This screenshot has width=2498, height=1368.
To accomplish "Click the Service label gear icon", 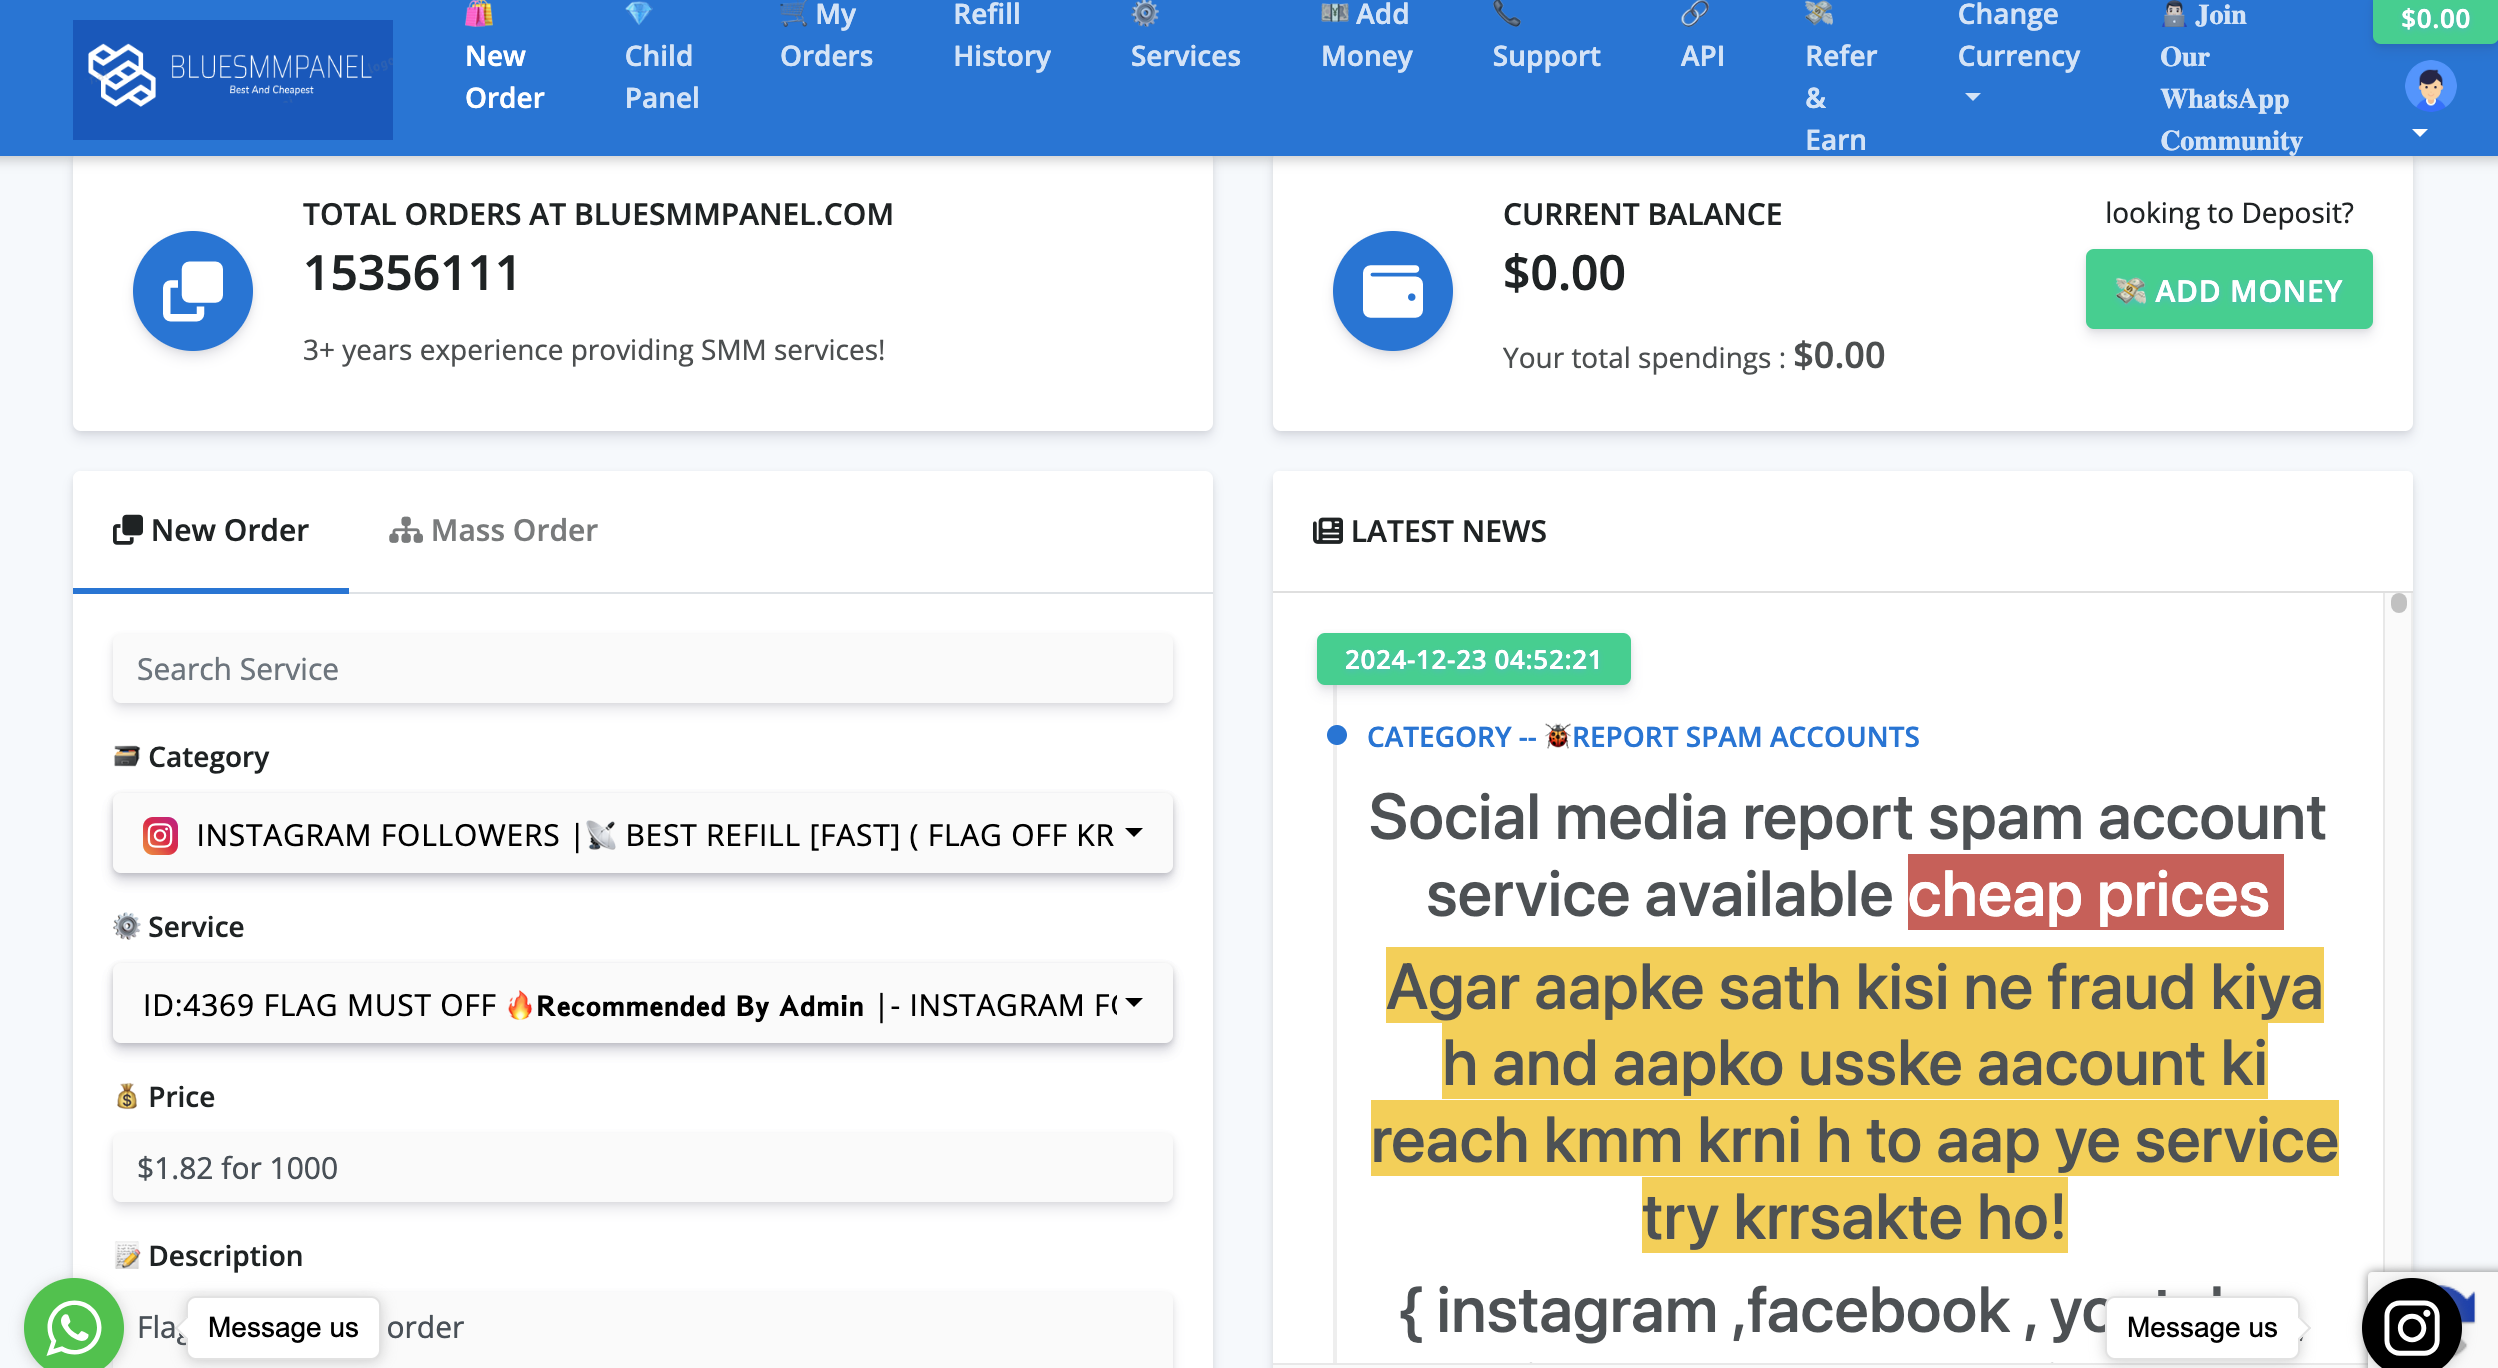I will pos(126,926).
